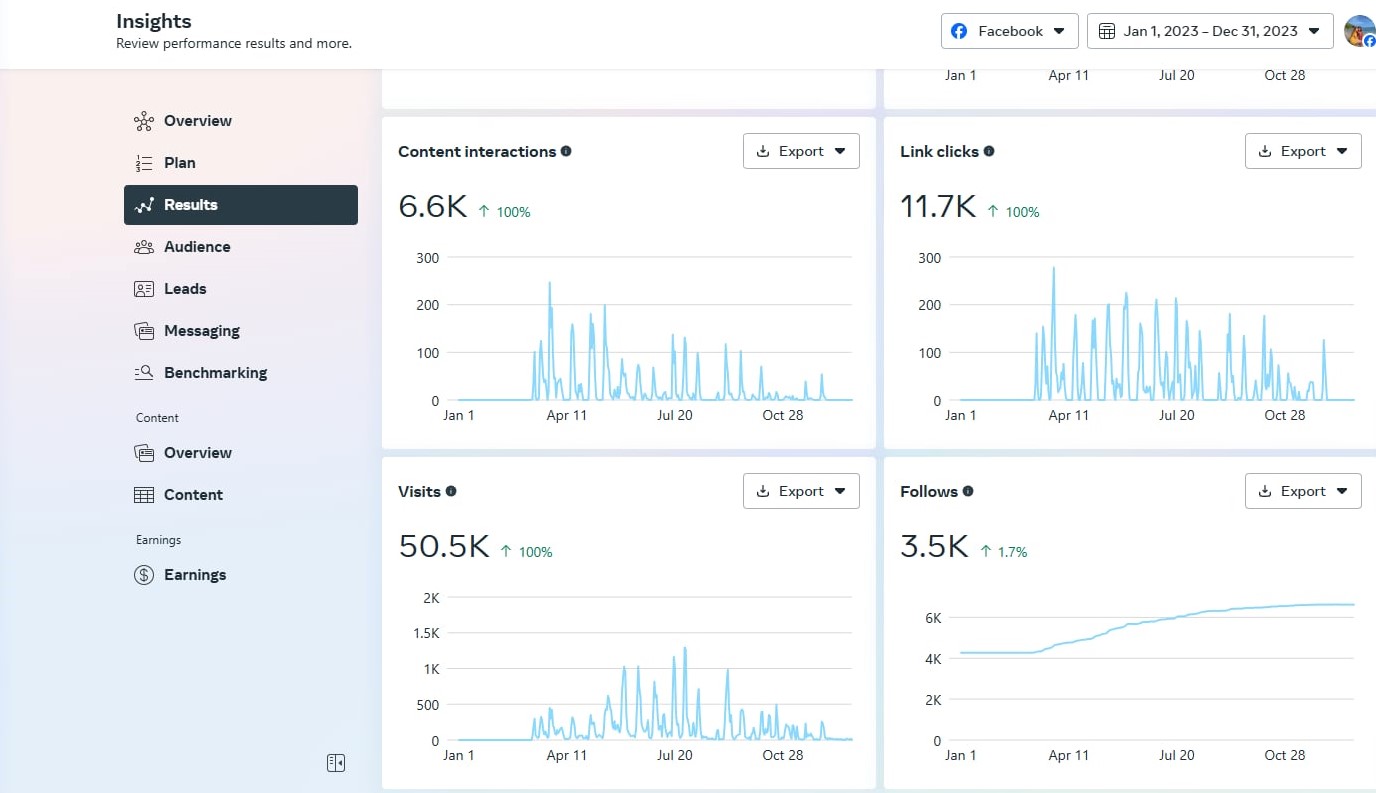The image size is (1376, 793).
Task: Click the Earnings dollar icon
Action: pos(144,575)
